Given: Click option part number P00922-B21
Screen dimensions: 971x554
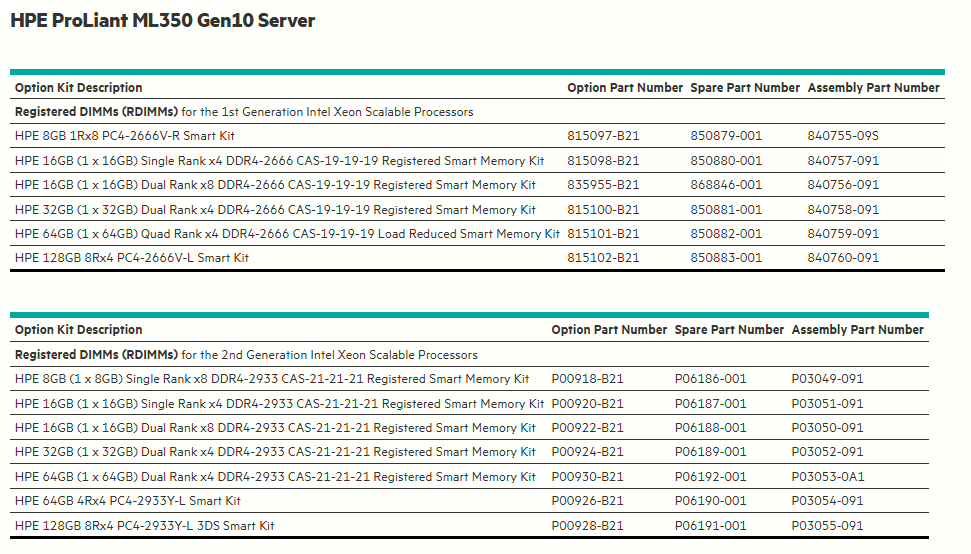Looking at the screenshot, I should click(x=588, y=428).
